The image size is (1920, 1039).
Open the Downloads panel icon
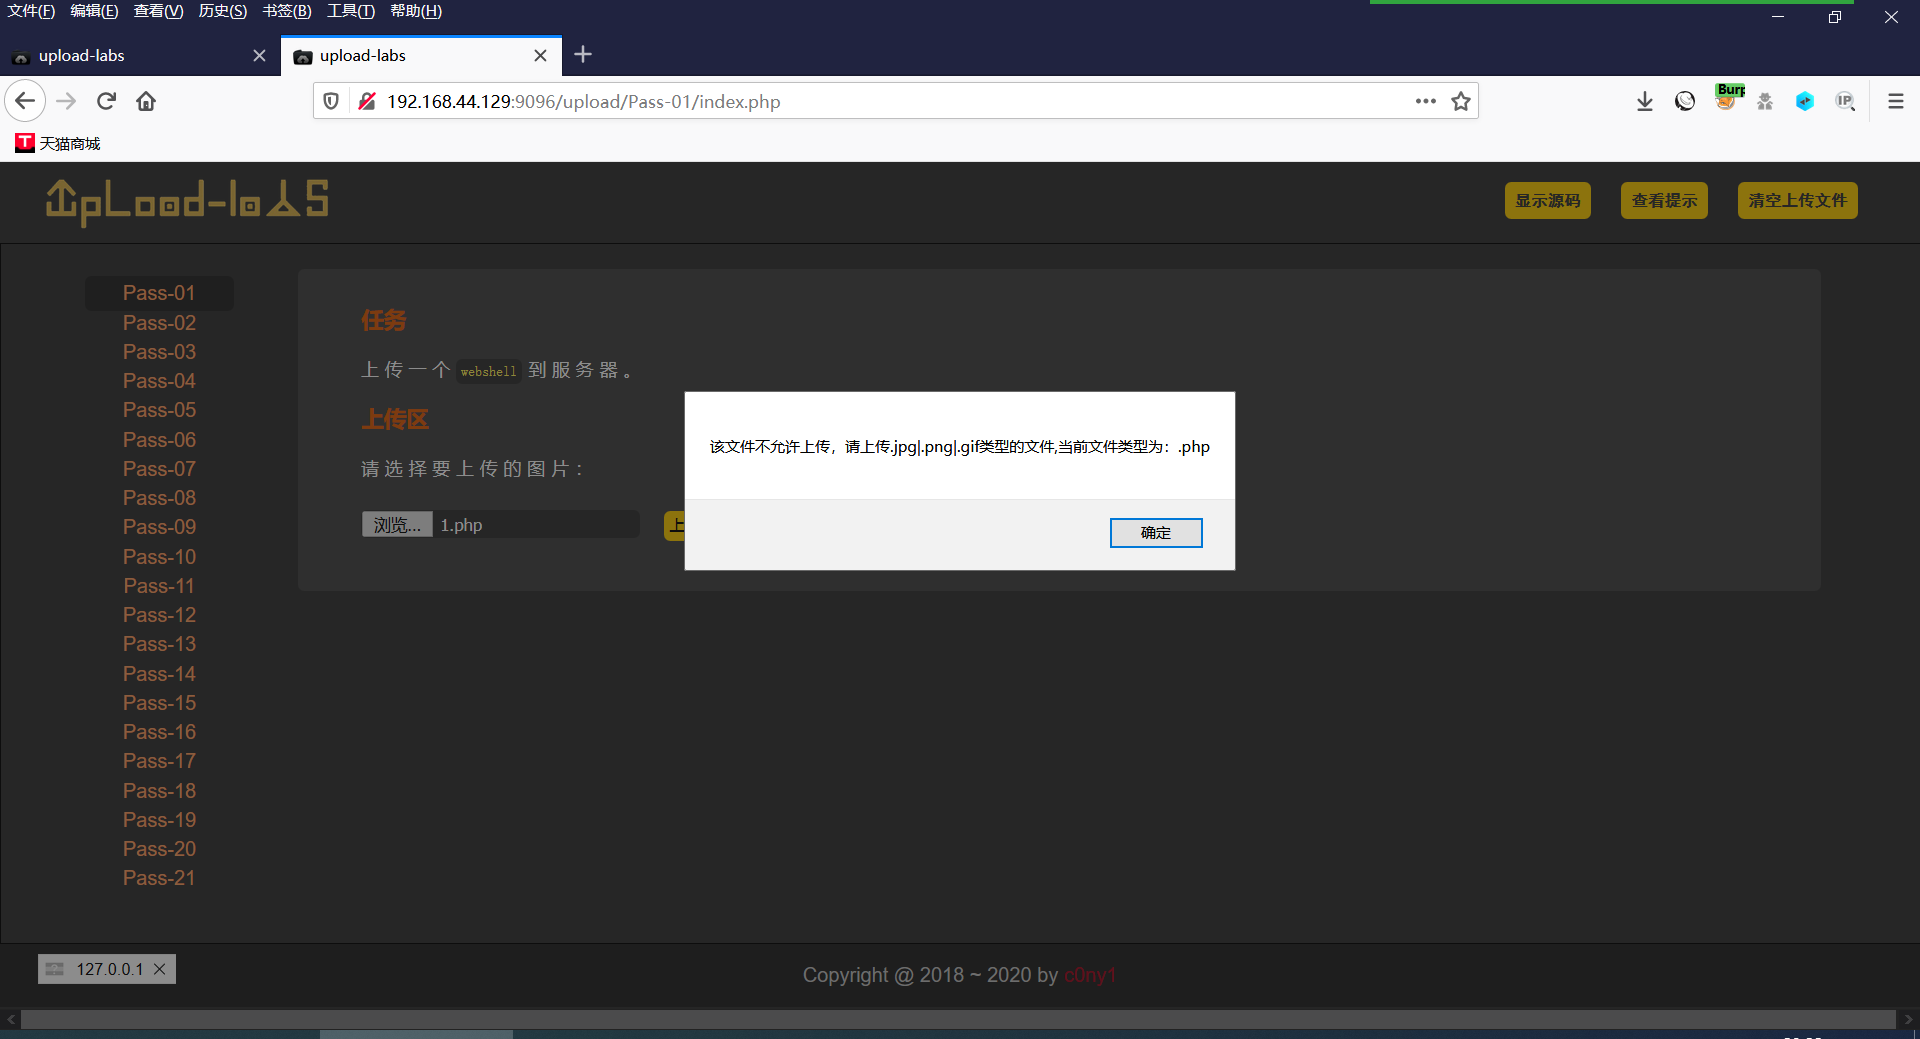coord(1645,100)
